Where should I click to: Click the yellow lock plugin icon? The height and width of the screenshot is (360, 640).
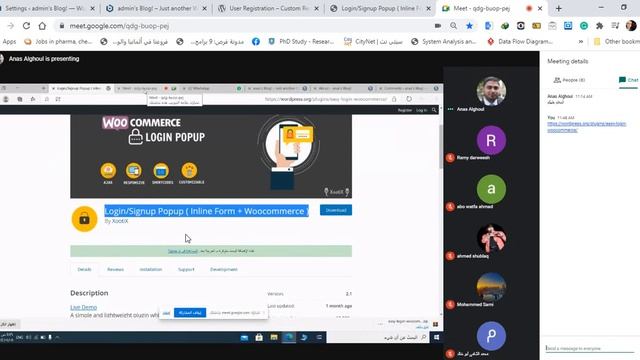84,219
